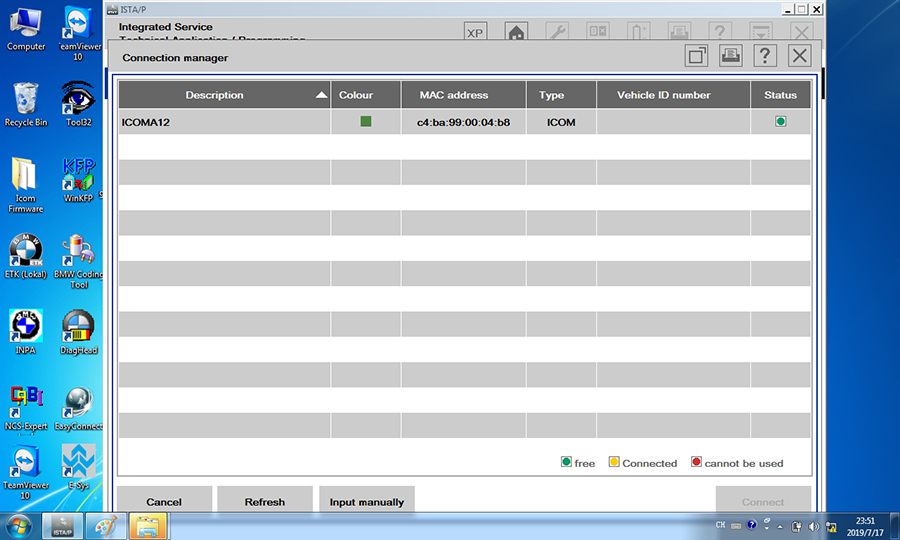Go to home icon in ISTA/P toolbar
Viewport: 900px width, 540px height.
pos(516,32)
